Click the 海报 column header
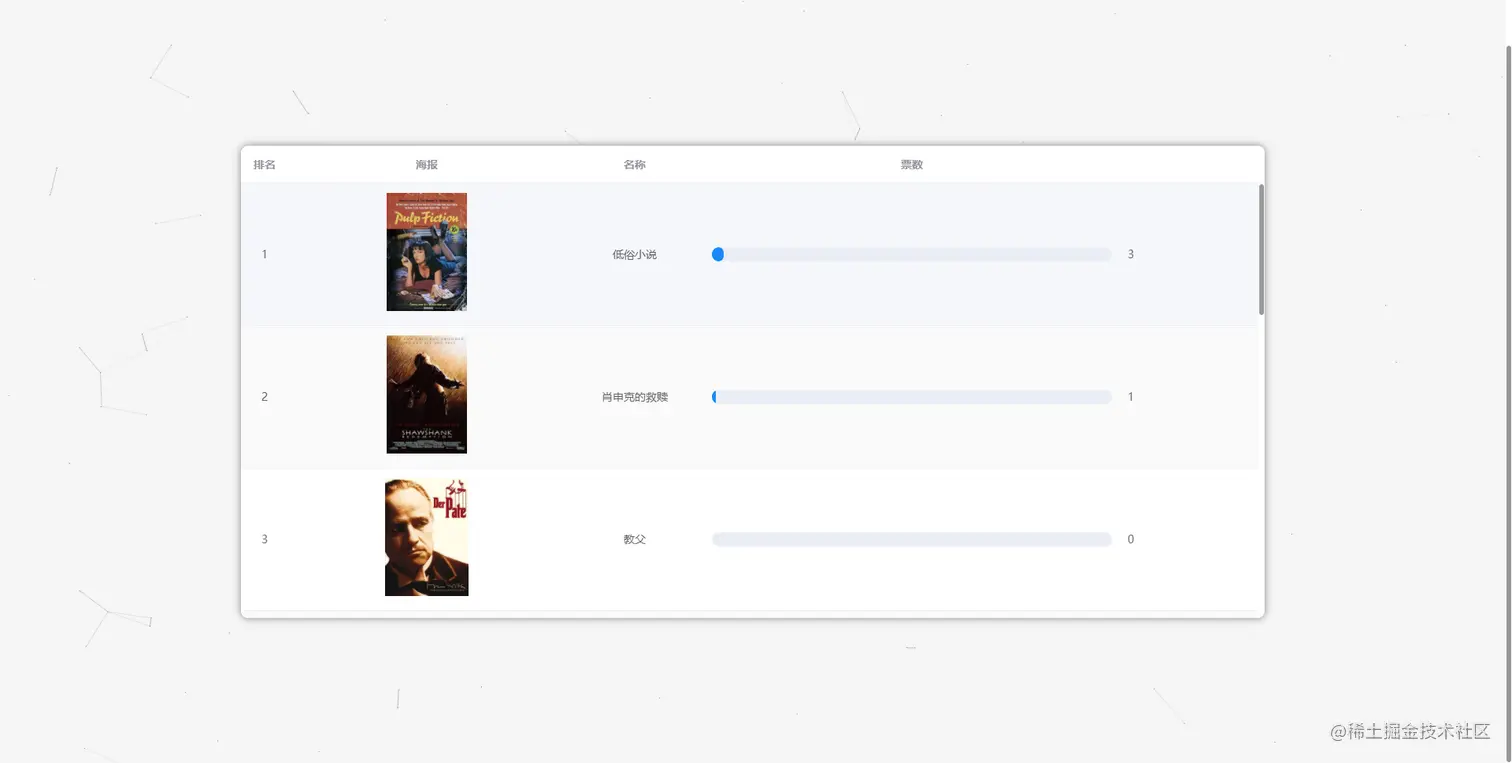The width and height of the screenshot is (1512, 763). (427, 165)
